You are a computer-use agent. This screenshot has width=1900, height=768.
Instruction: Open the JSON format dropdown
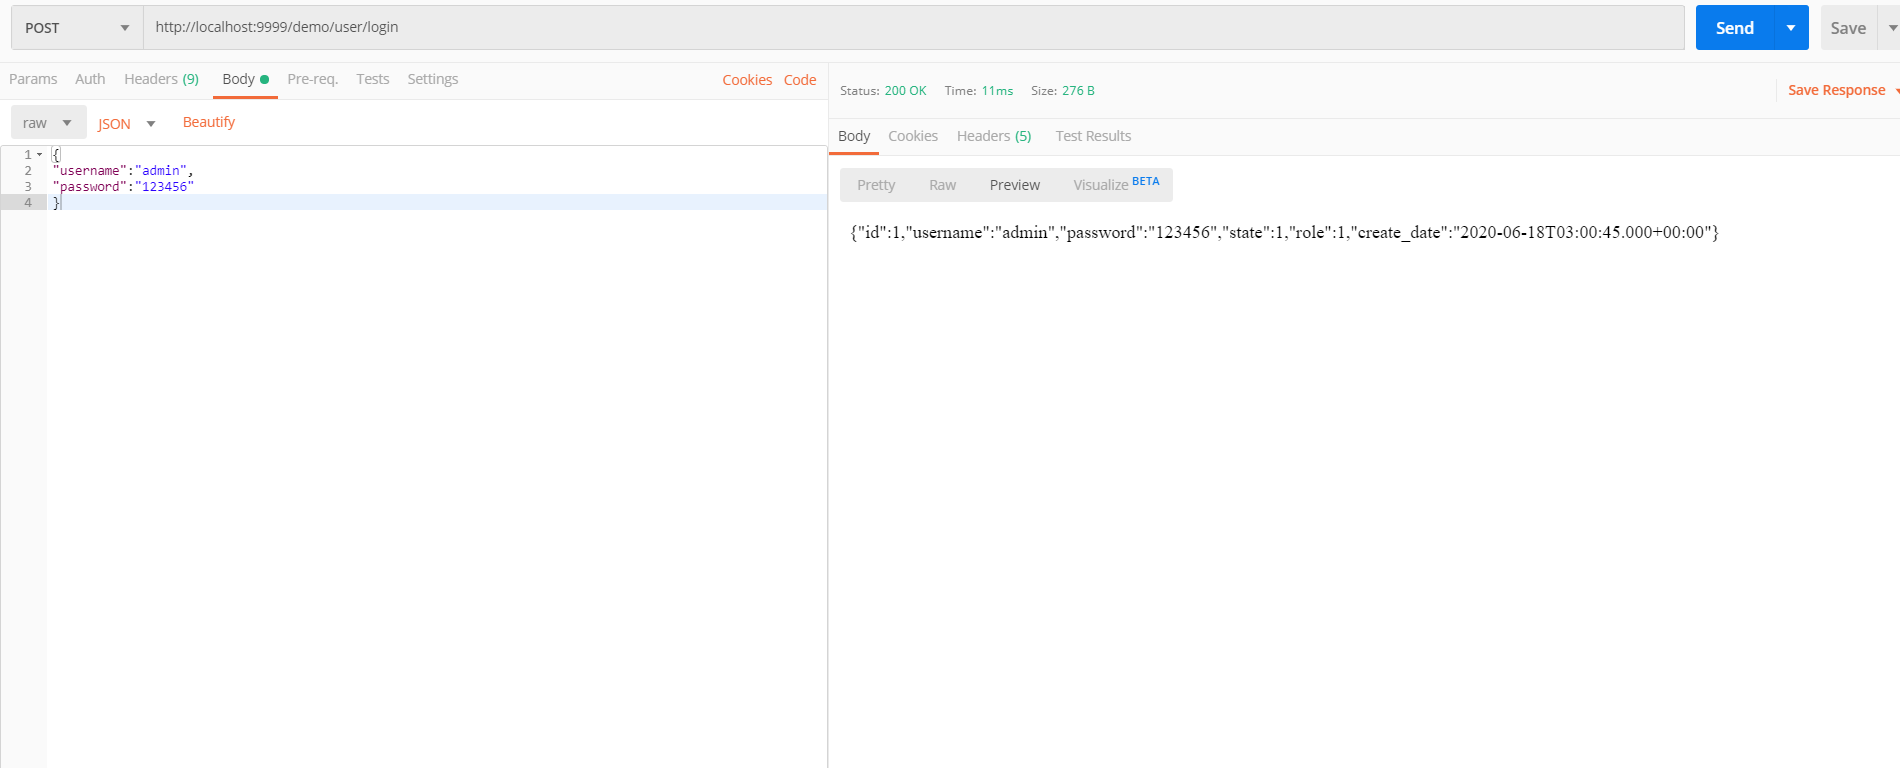tap(127, 124)
